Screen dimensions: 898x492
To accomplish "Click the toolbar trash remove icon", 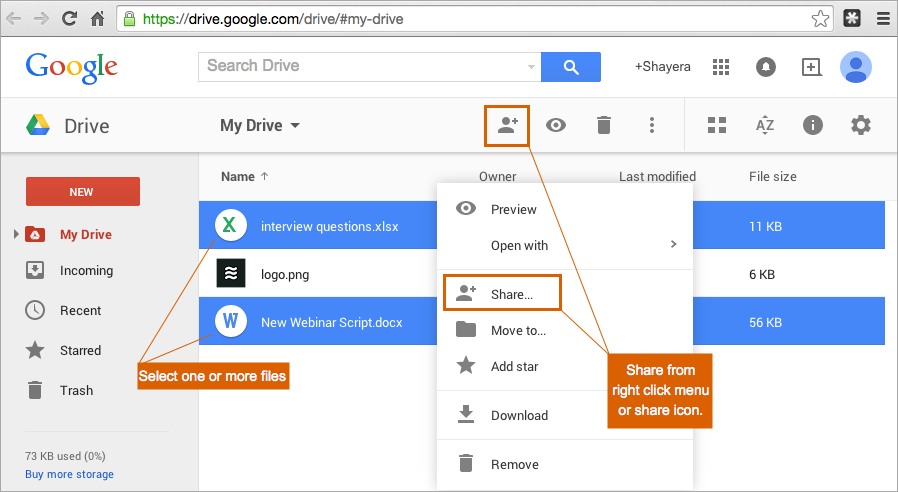I will coord(604,125).
